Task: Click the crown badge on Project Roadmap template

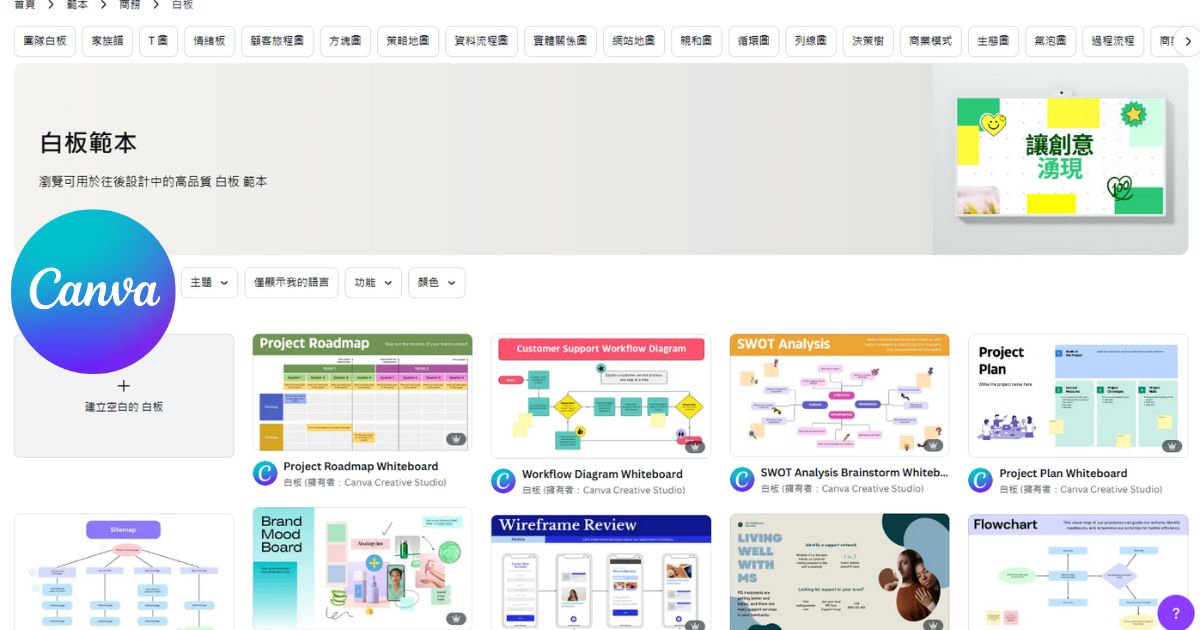Action: pos(456,439)
